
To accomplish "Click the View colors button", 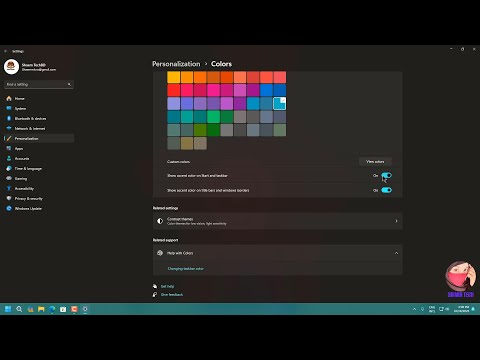I will tap(375, 161).
